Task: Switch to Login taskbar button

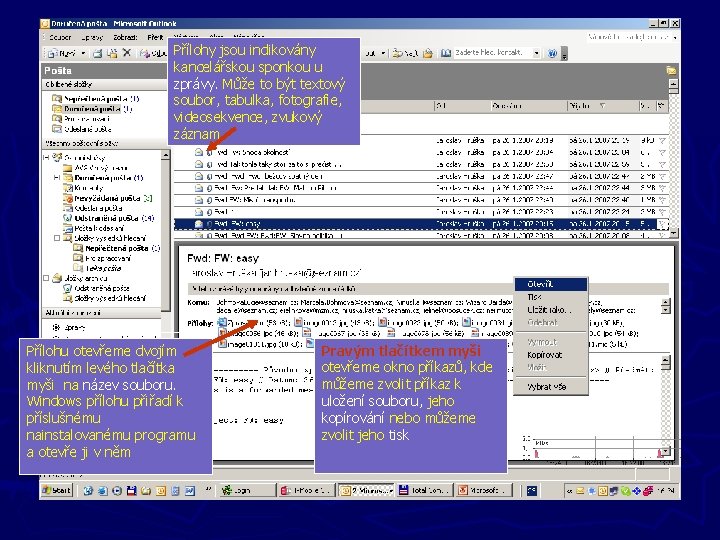Action: [246, 490]
